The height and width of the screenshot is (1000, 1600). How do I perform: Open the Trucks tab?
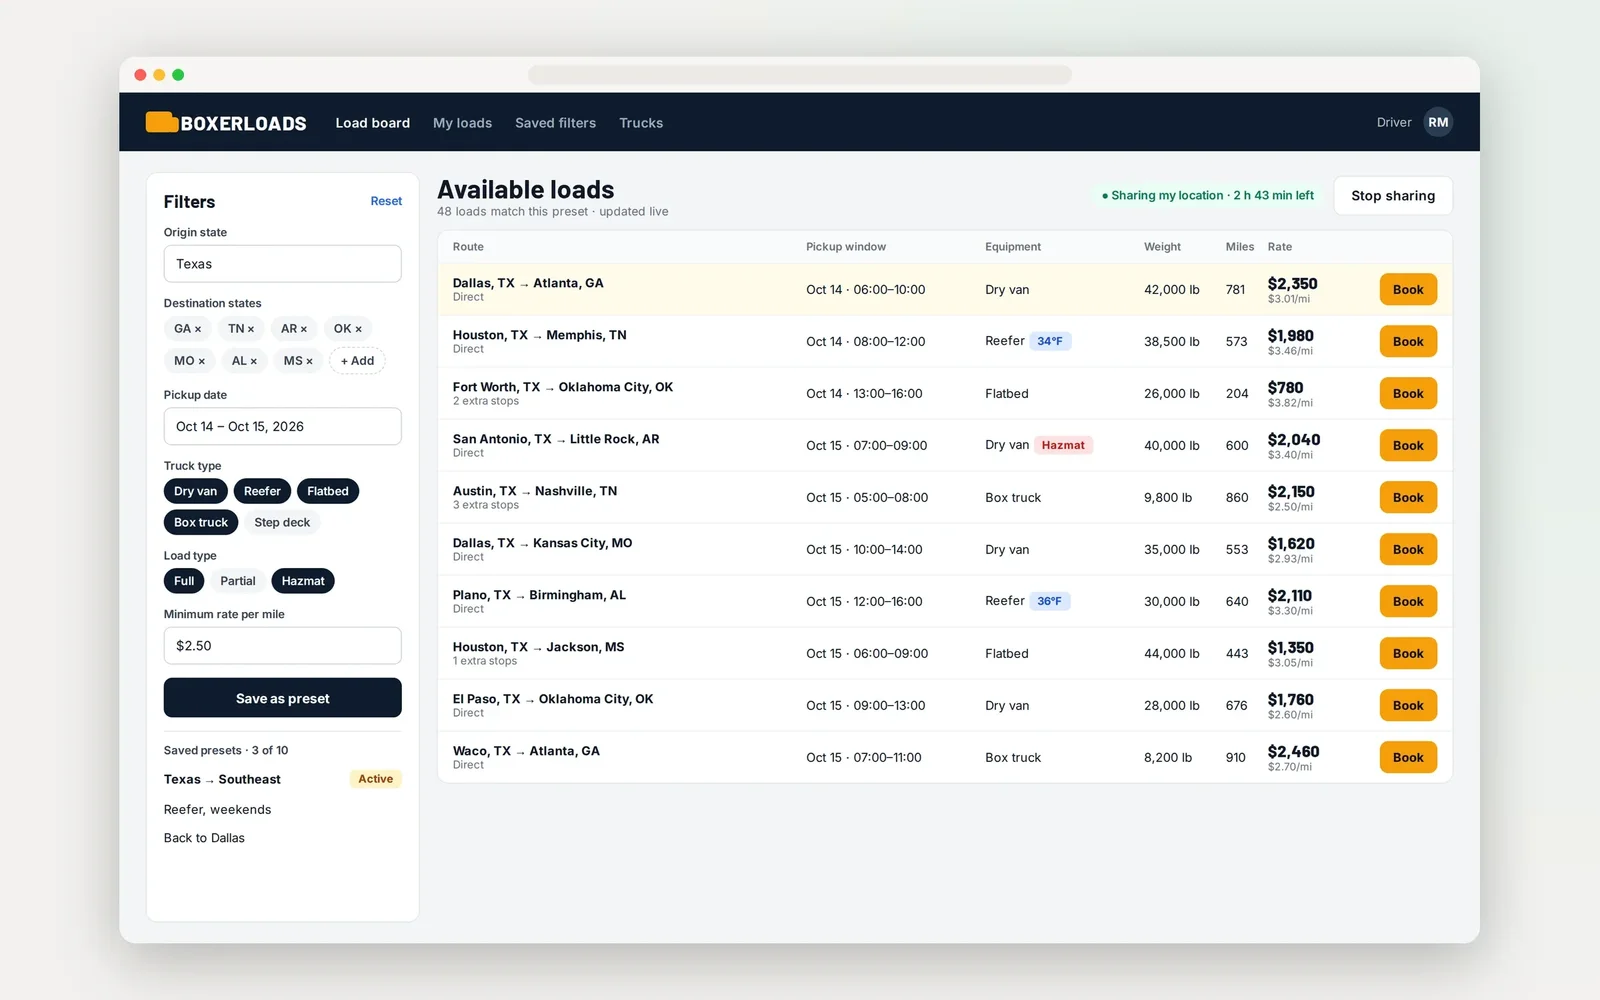(x=641, y=123)
